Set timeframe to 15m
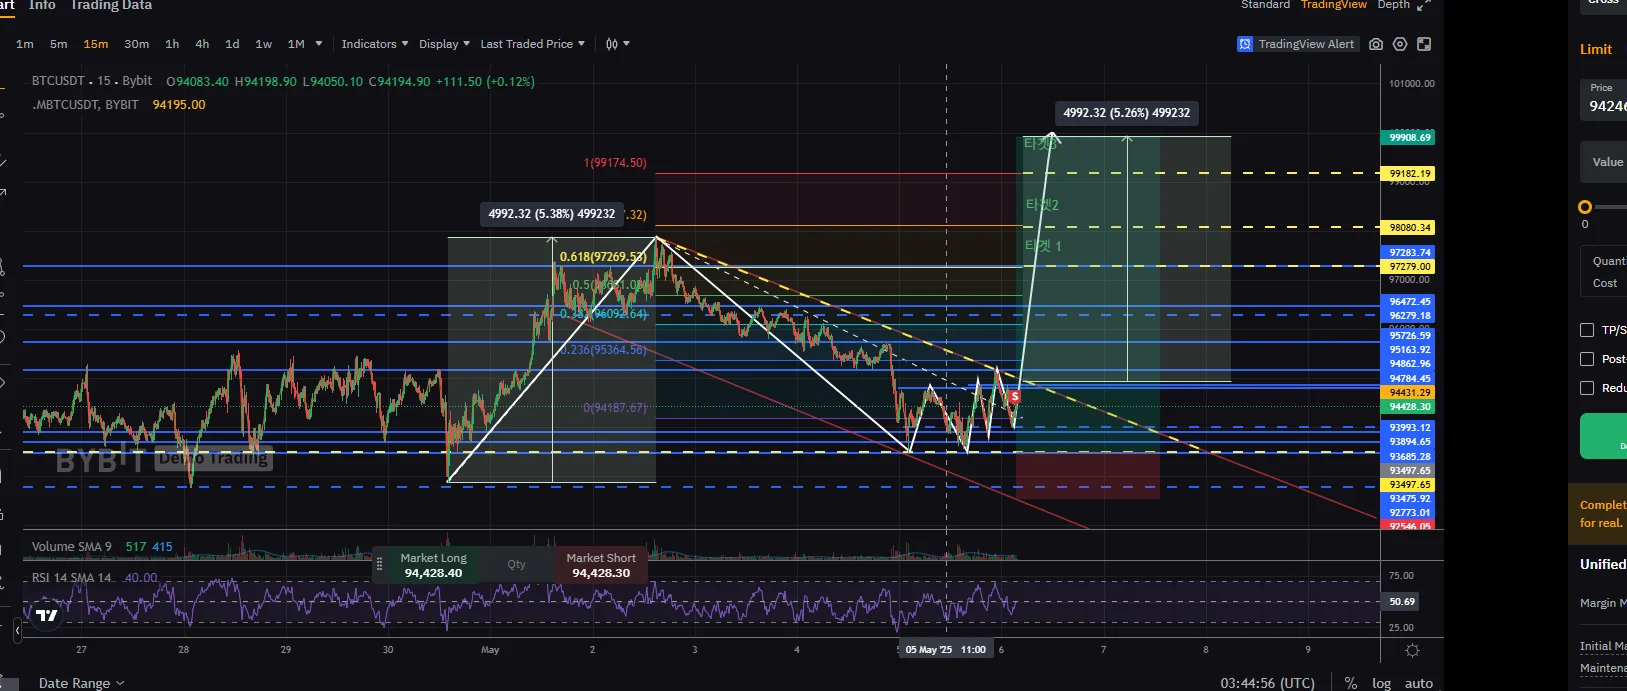 [96, 44]
